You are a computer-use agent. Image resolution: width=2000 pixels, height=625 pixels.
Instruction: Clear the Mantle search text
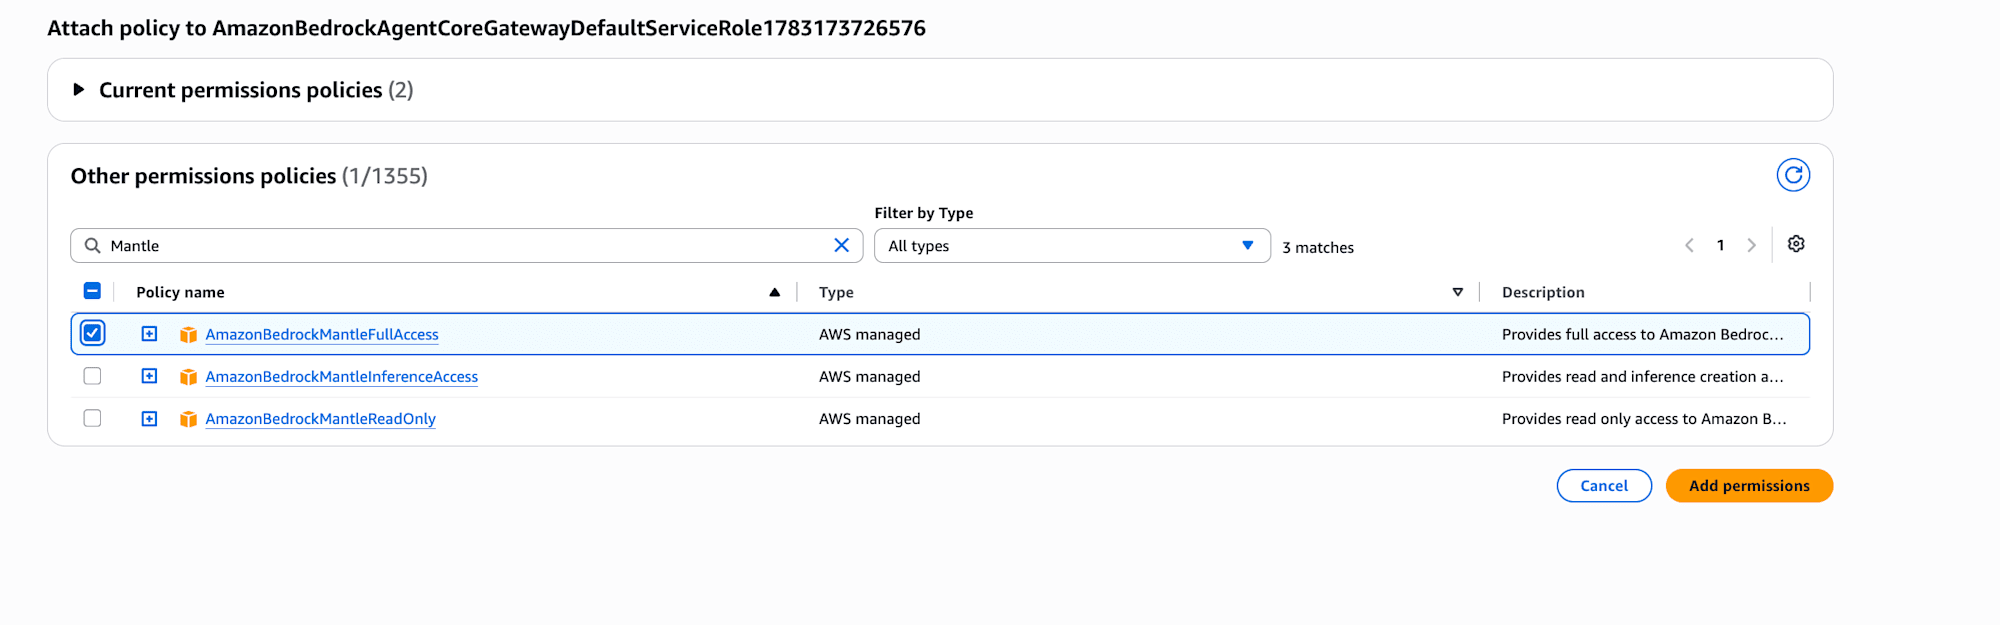[842, 245]
